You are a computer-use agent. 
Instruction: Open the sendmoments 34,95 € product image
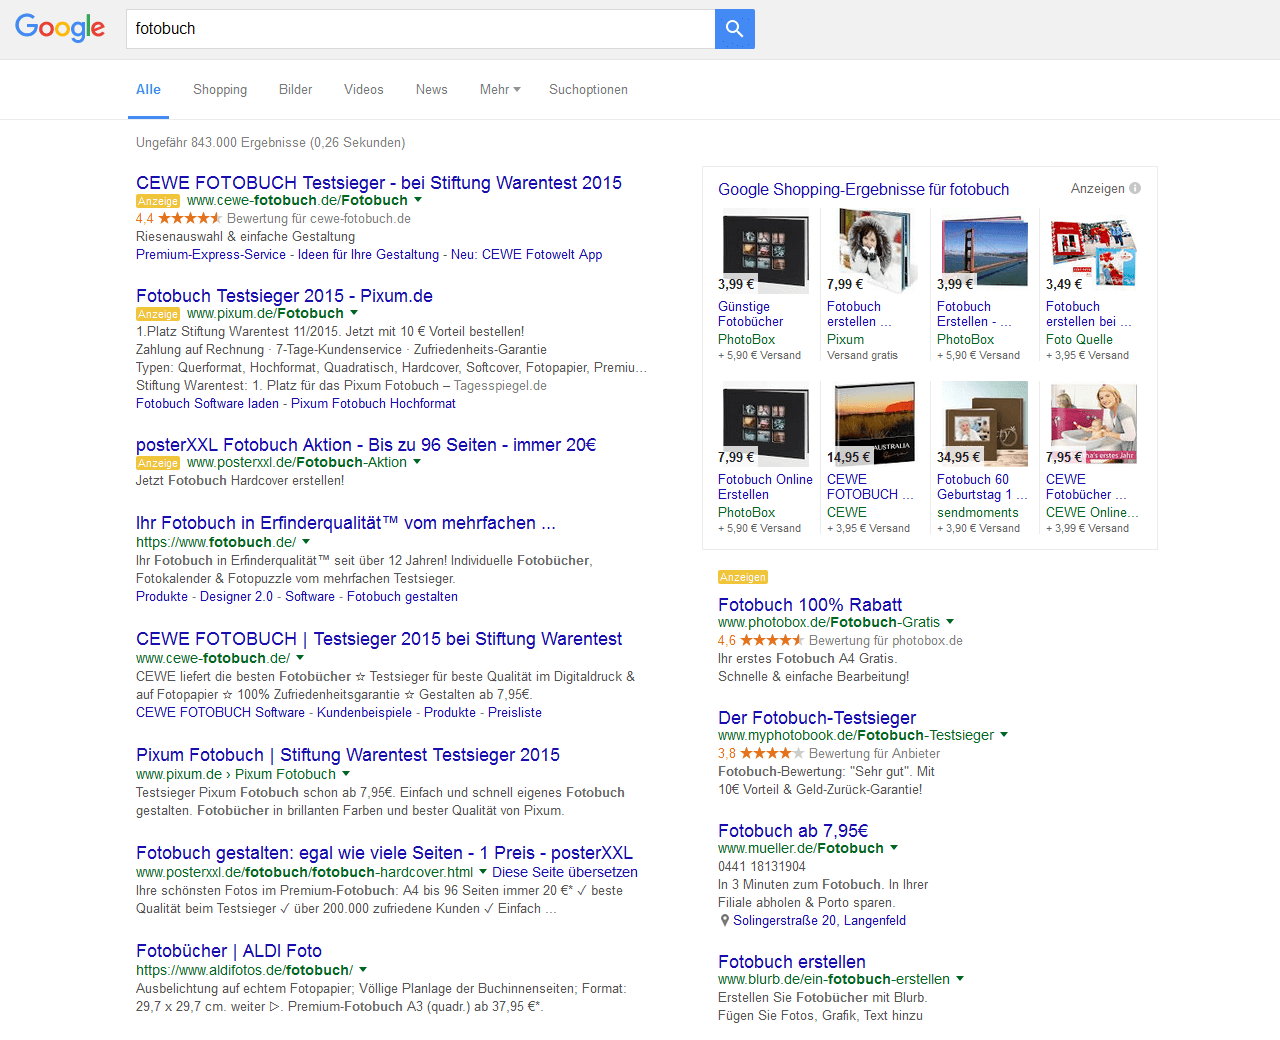[983, 423]
